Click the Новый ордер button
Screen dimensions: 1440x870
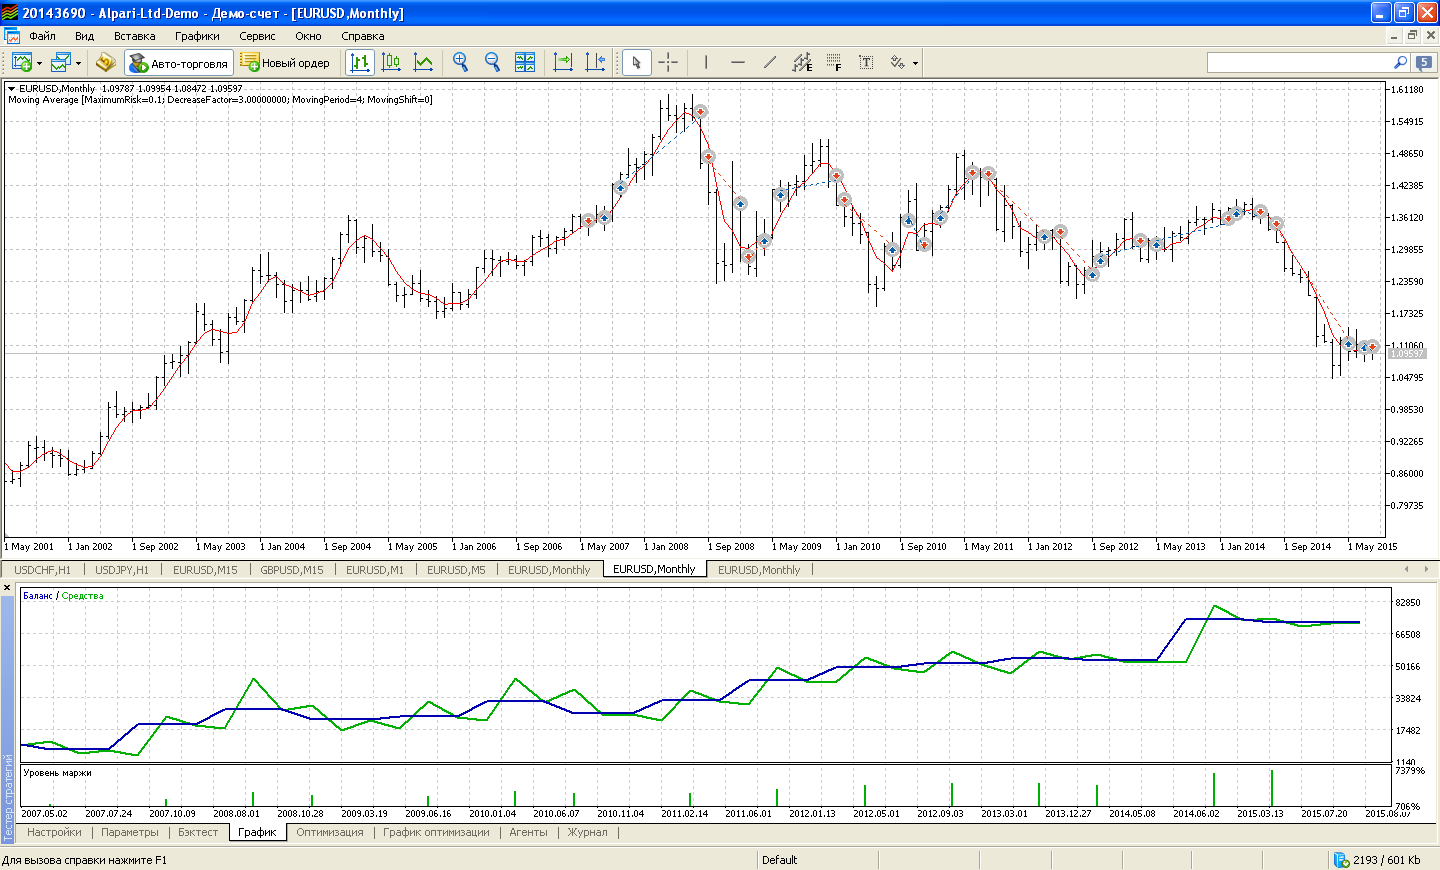tap(286, 63)
